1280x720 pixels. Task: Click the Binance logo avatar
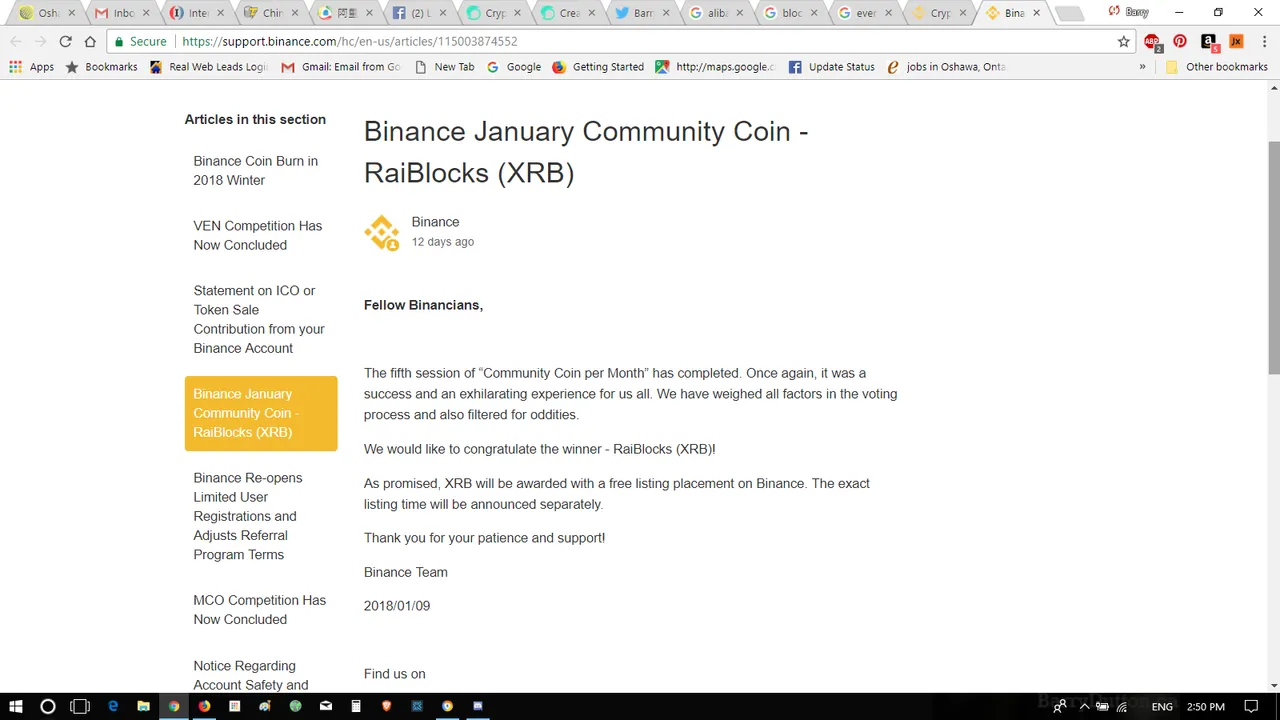(381, 232)
